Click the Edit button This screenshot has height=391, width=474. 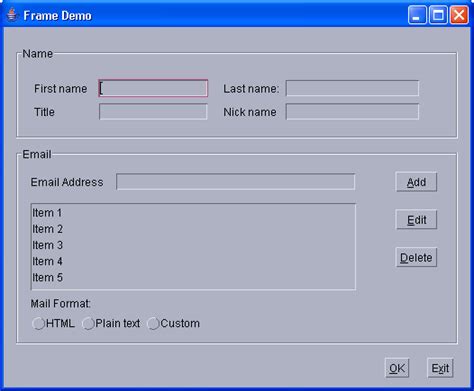[416, 220]
